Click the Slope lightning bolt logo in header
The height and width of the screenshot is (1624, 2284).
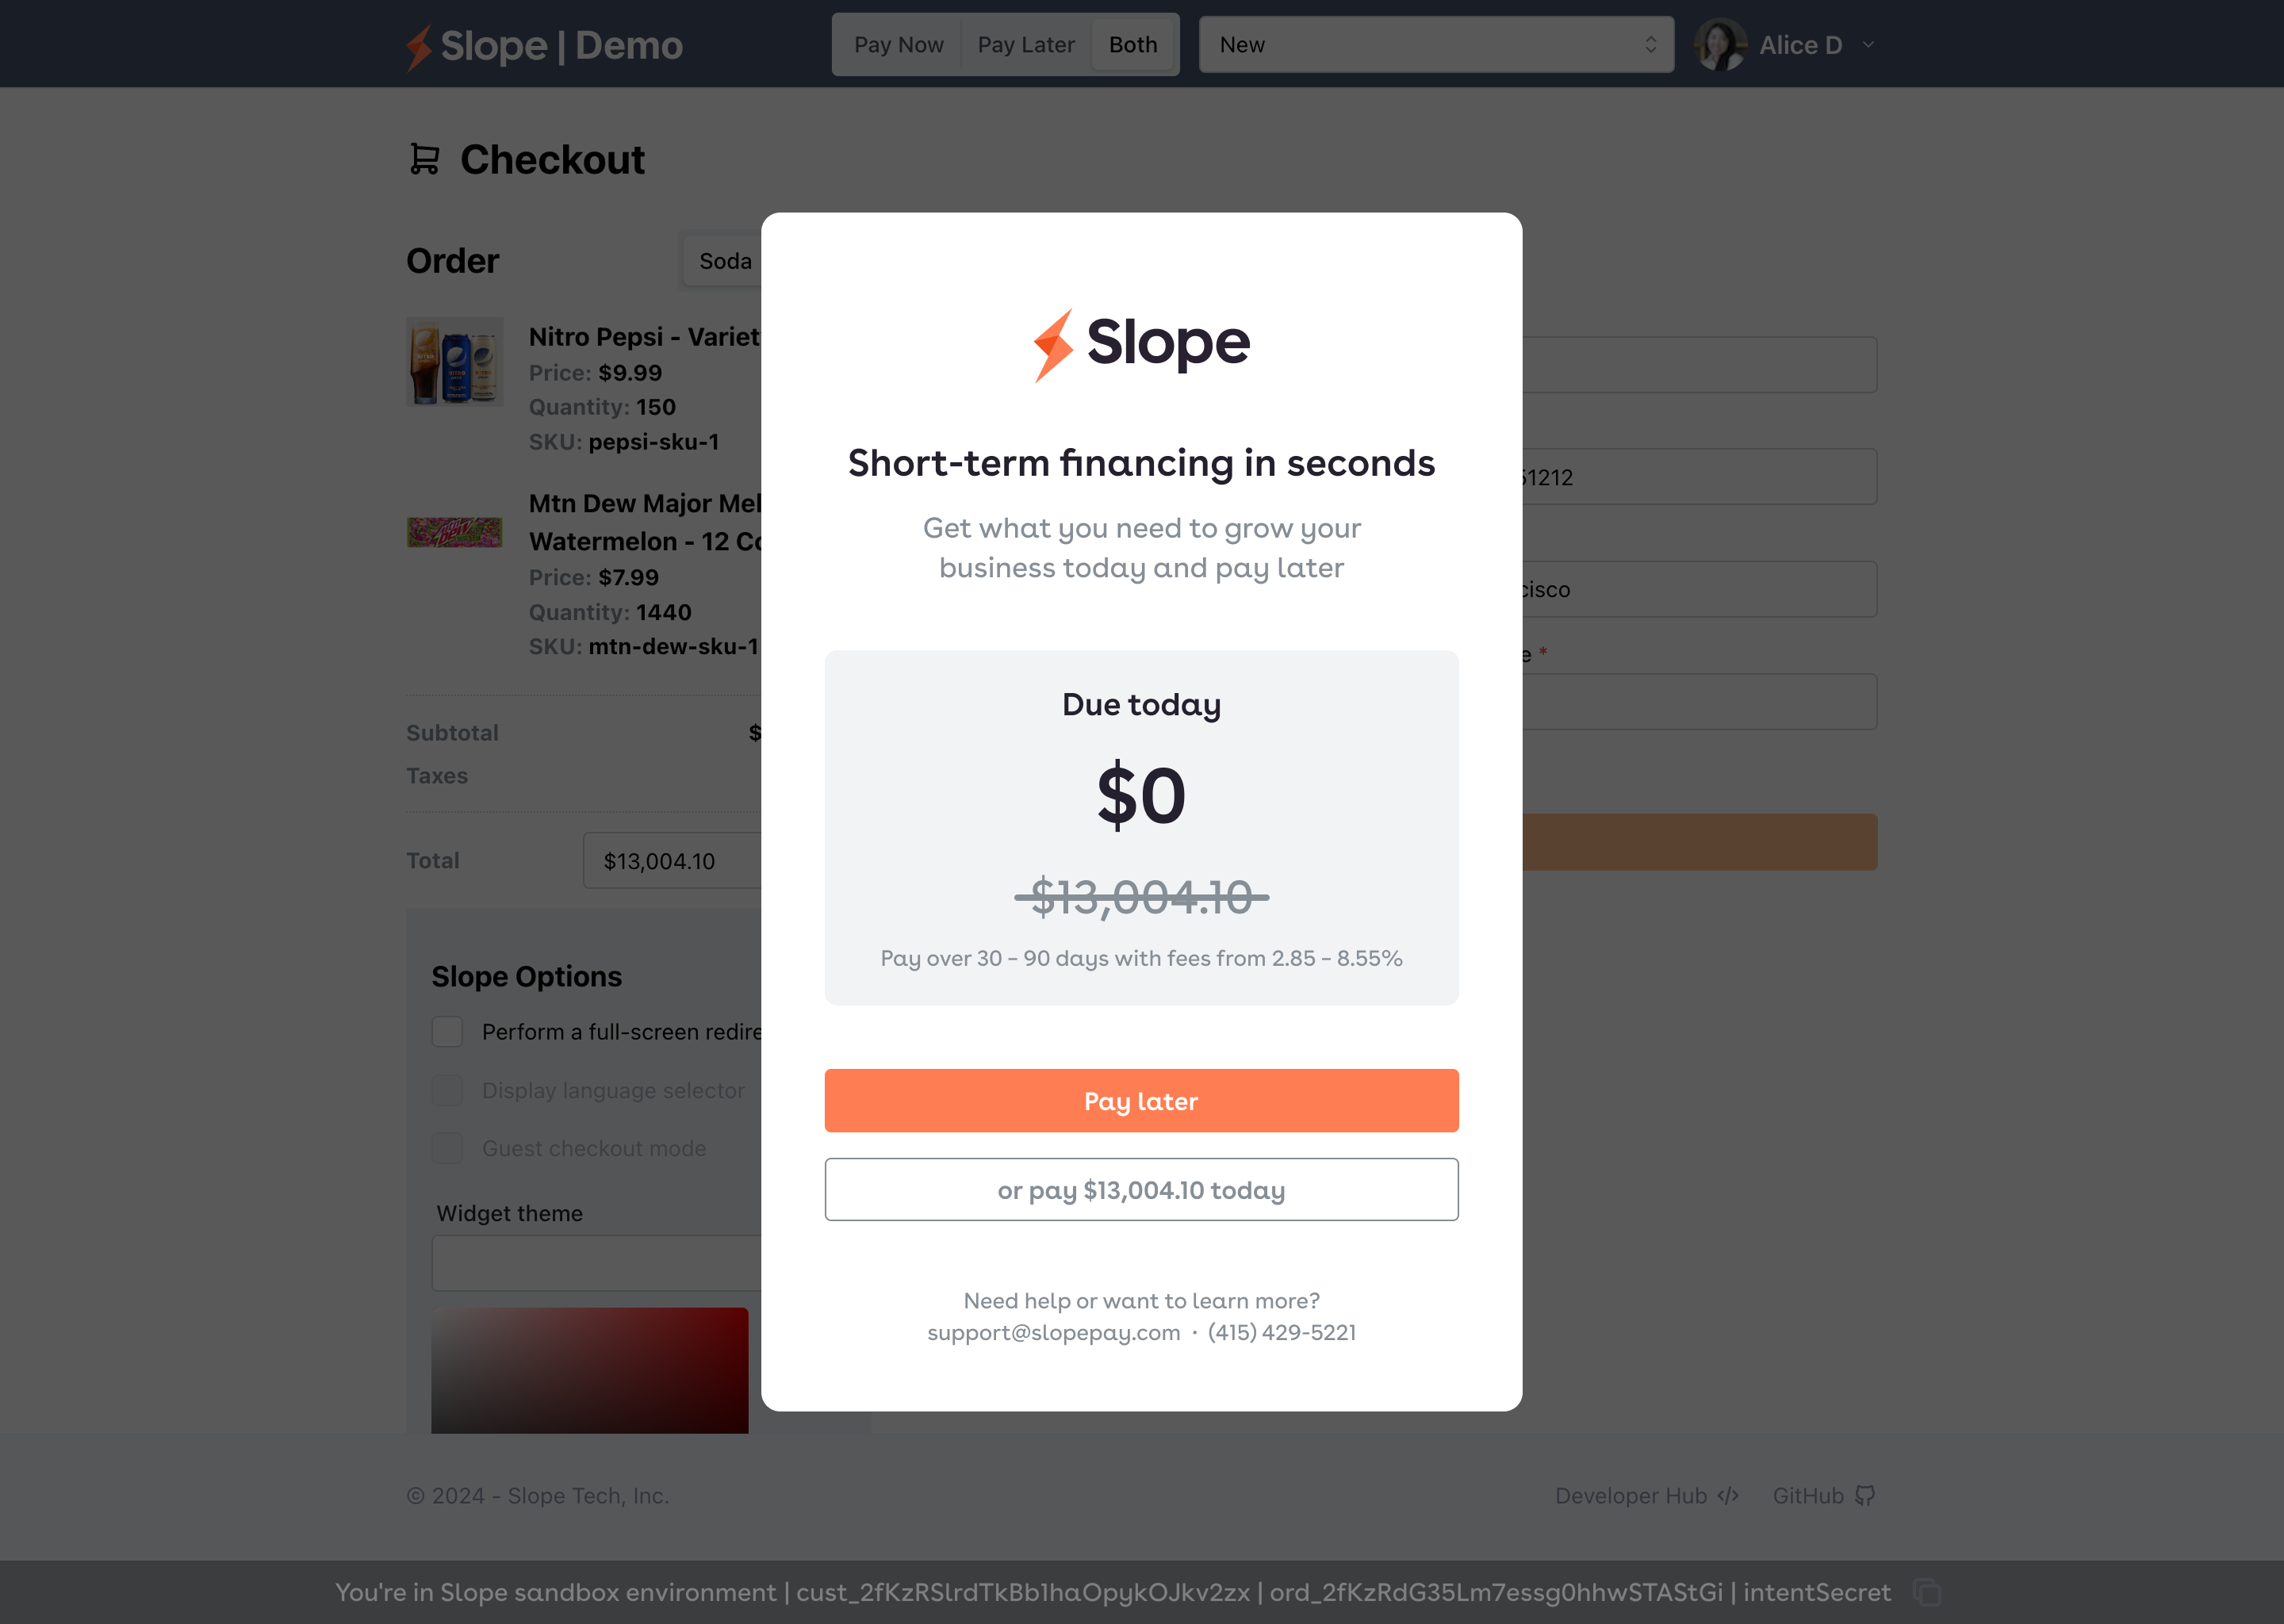pos(419,46)
